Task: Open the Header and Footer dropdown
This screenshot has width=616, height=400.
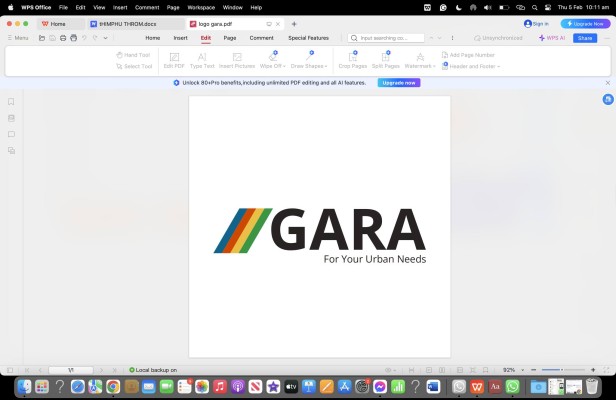Action: pos(471,66)
